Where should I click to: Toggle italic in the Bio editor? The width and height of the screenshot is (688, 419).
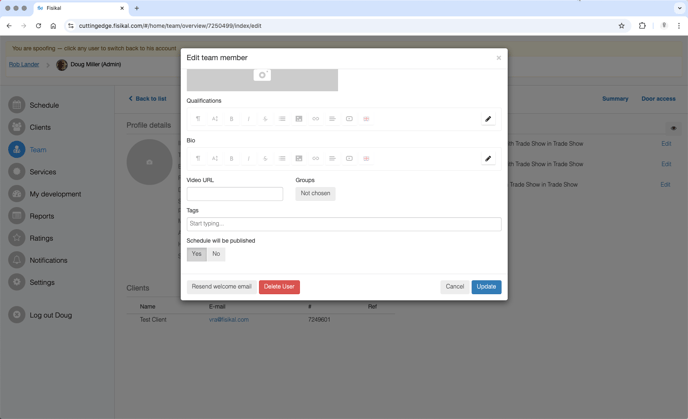point(248,158)
